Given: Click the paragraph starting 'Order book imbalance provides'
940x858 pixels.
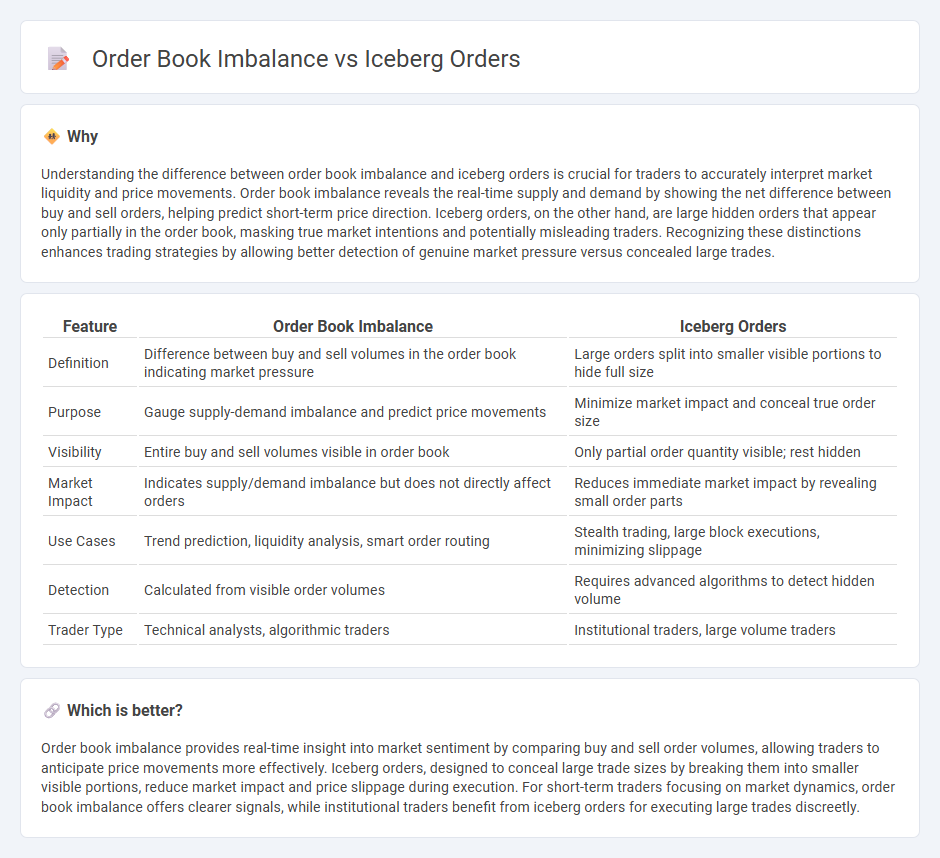Looking at the screenshot, I should click(468, 778).
